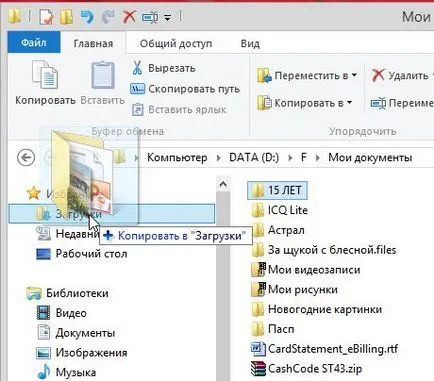Viewport: 434px width, 381px height.
Task: Click Компьютер in the address breadcrumb
Action: click(x=177, y=157)
